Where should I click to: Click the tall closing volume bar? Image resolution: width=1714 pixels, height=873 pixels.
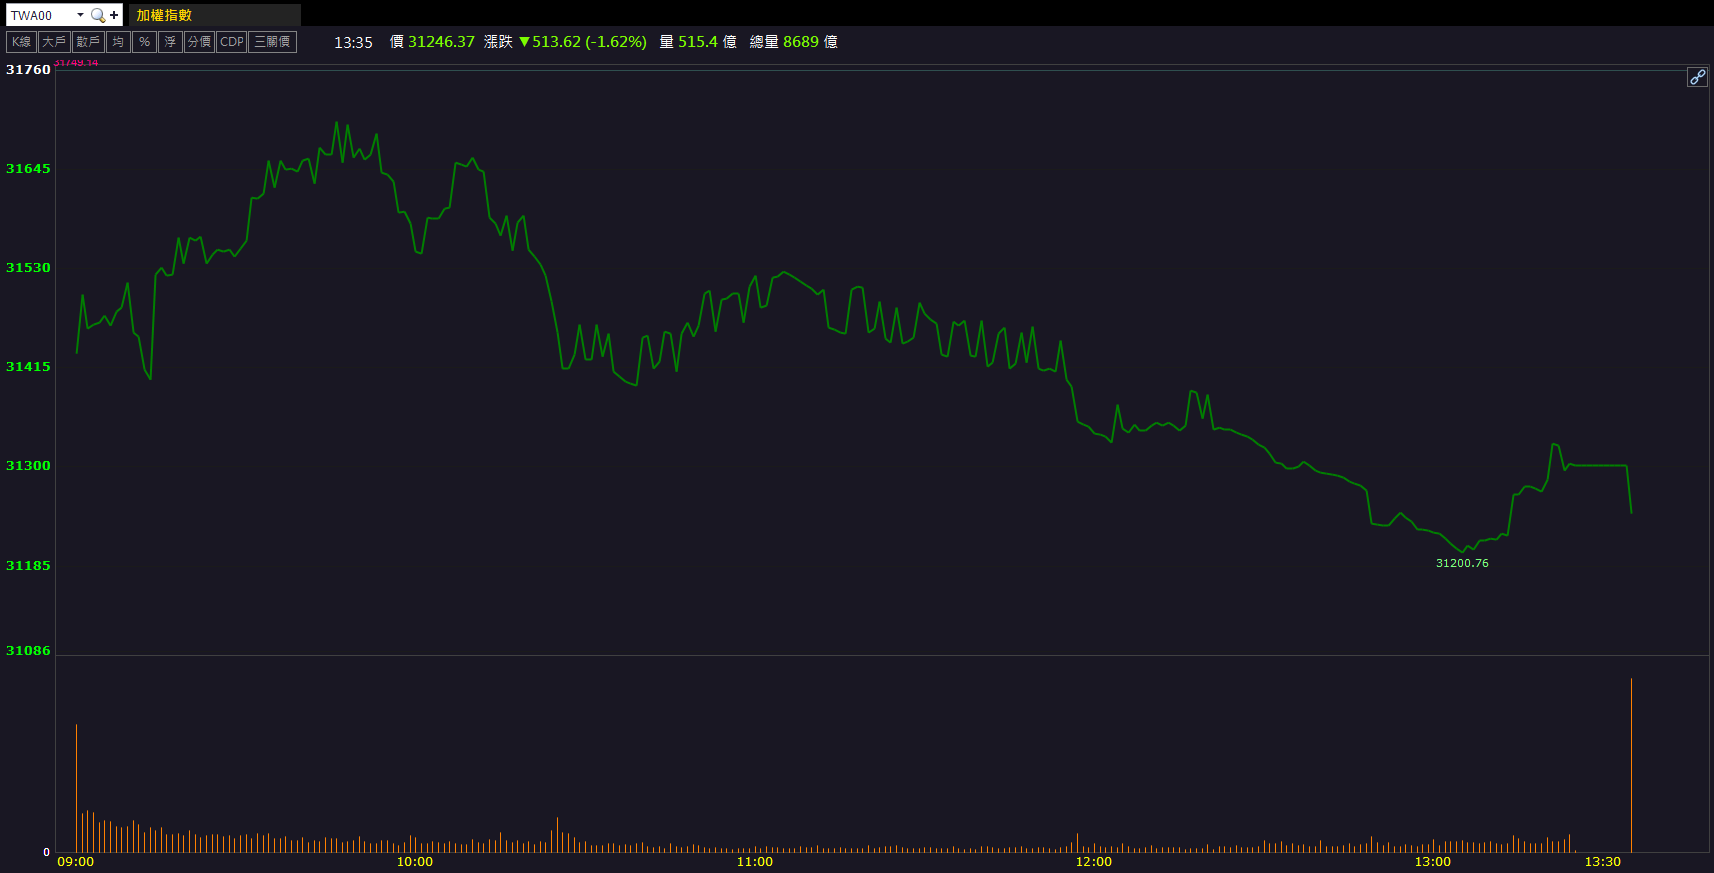(1631, 765)
